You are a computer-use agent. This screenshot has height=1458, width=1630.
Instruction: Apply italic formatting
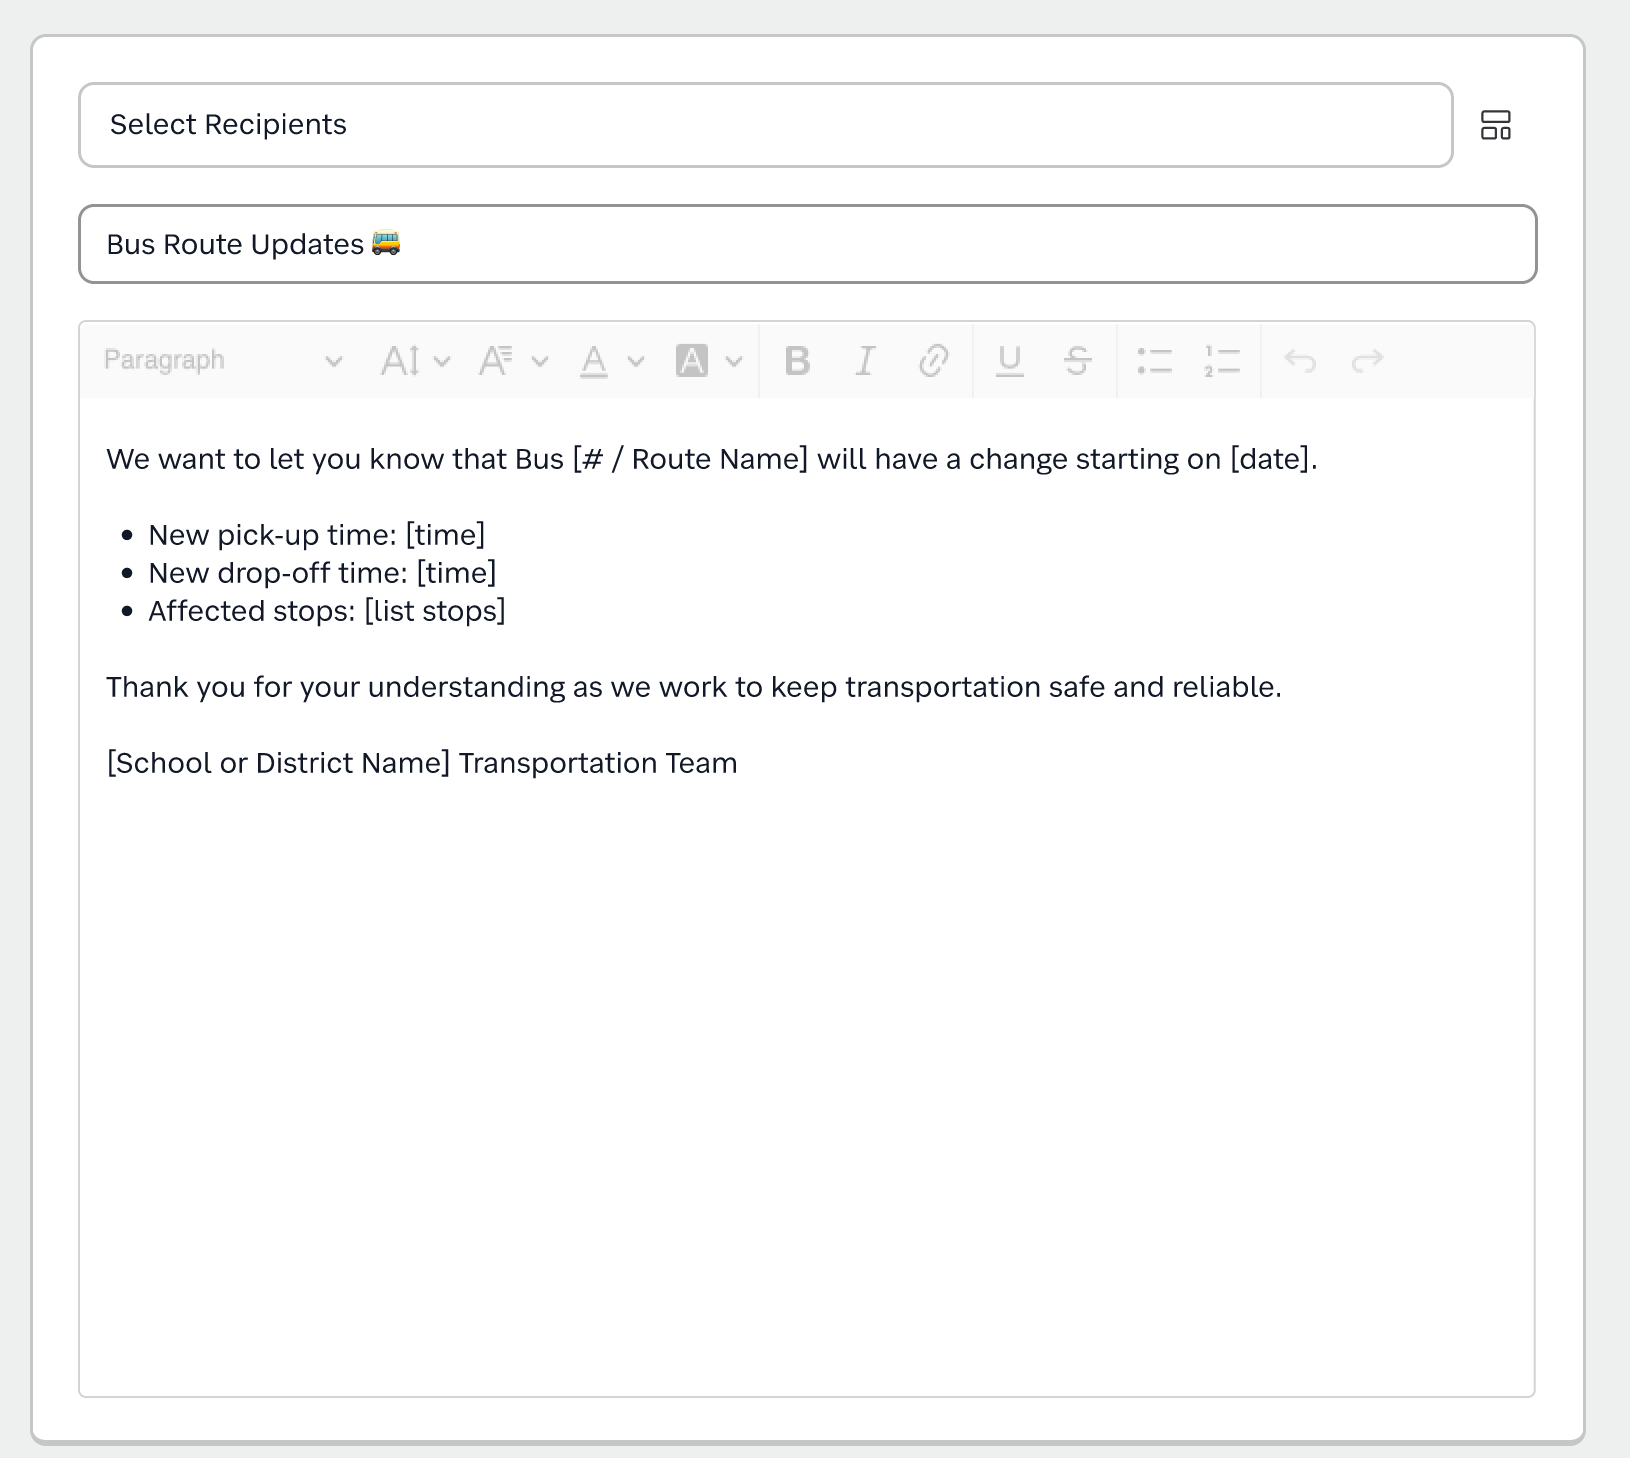(x=865, y=361)
